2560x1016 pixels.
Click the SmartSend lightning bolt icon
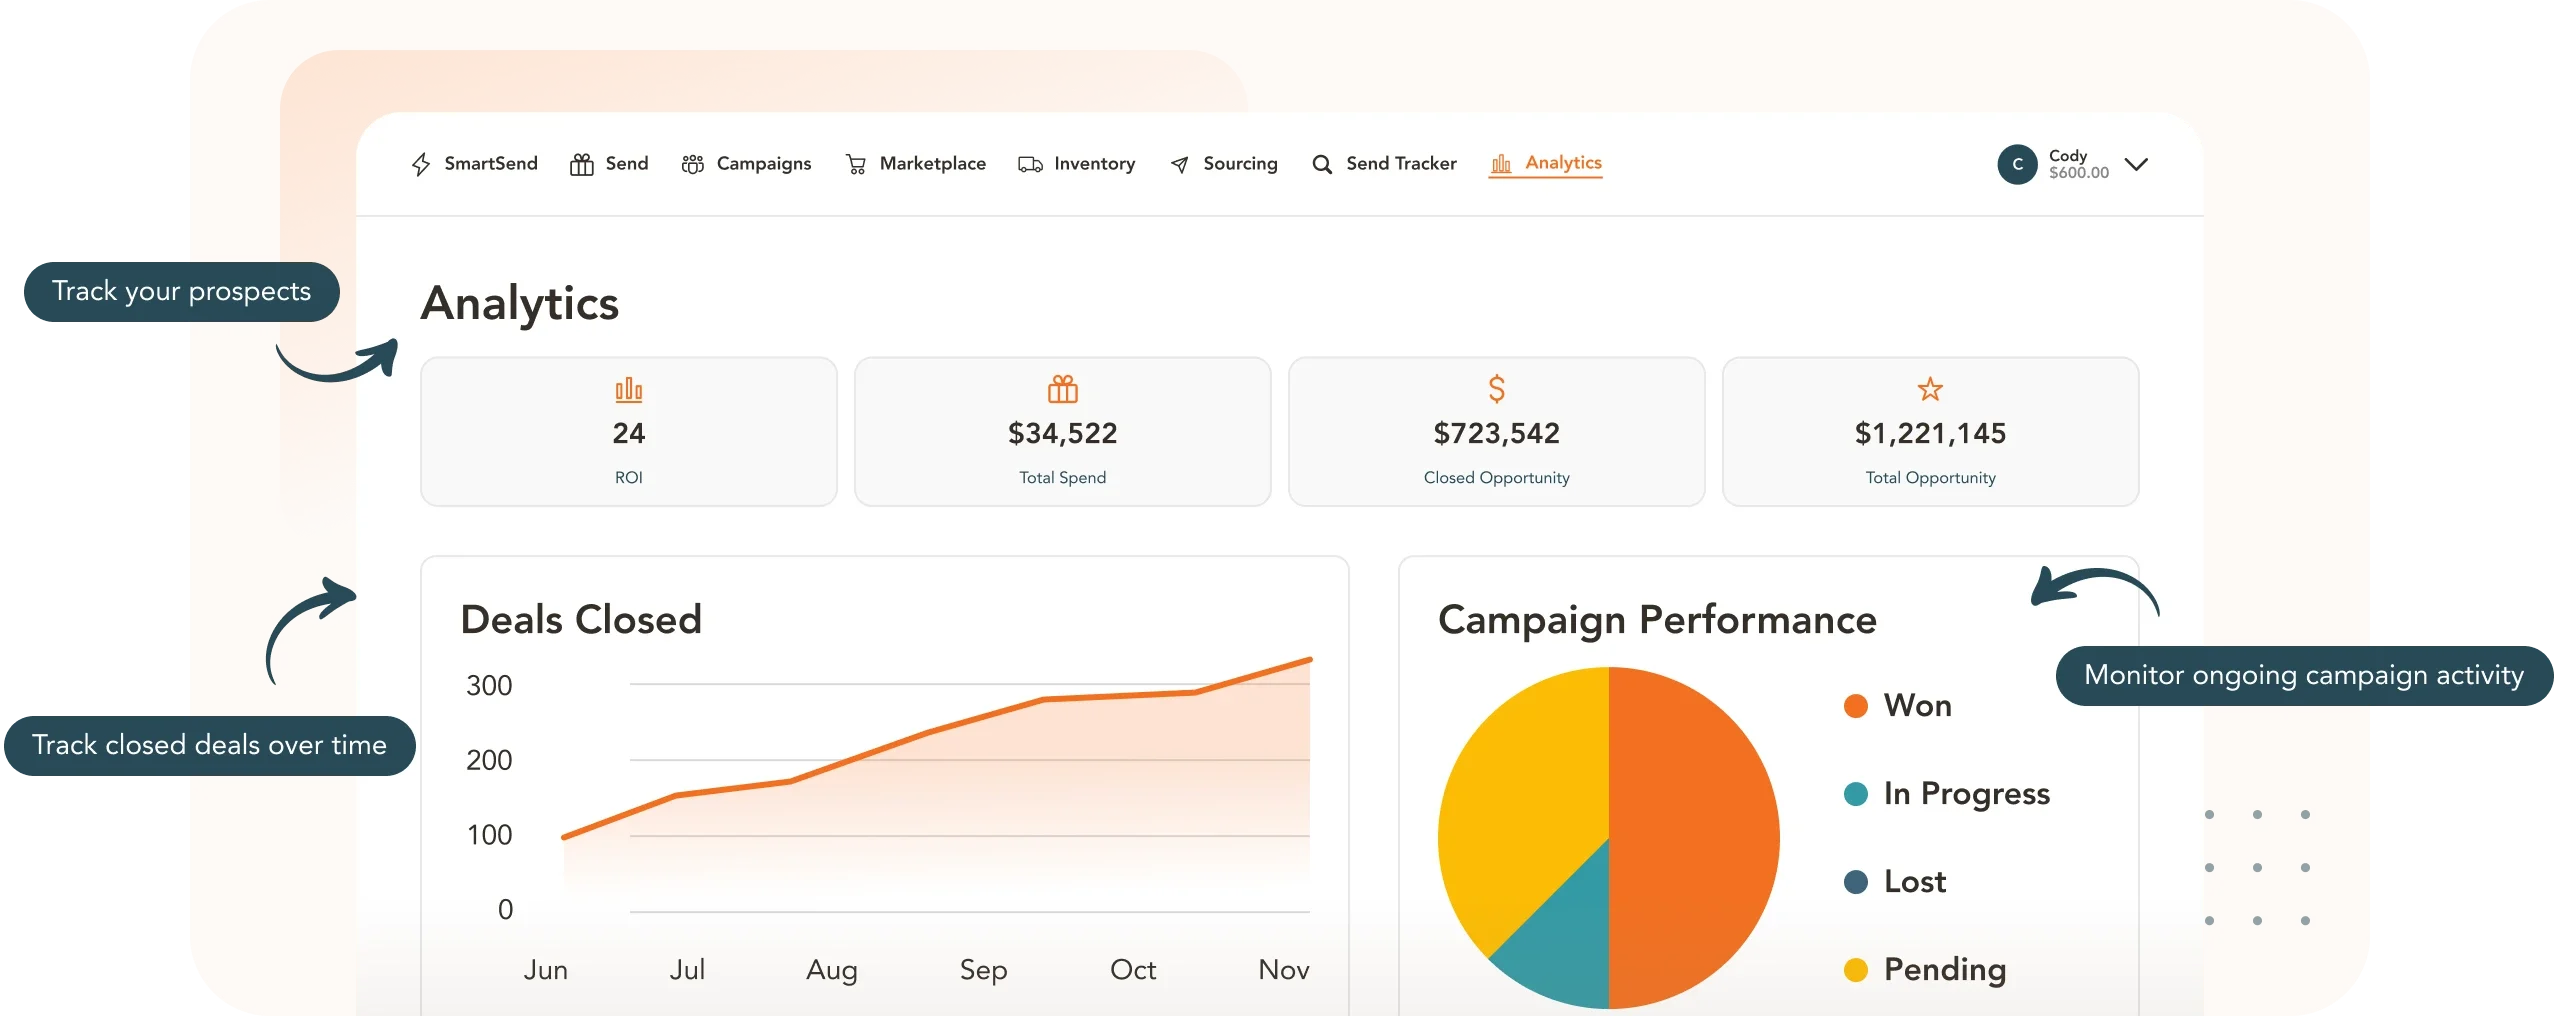[421, 164]
